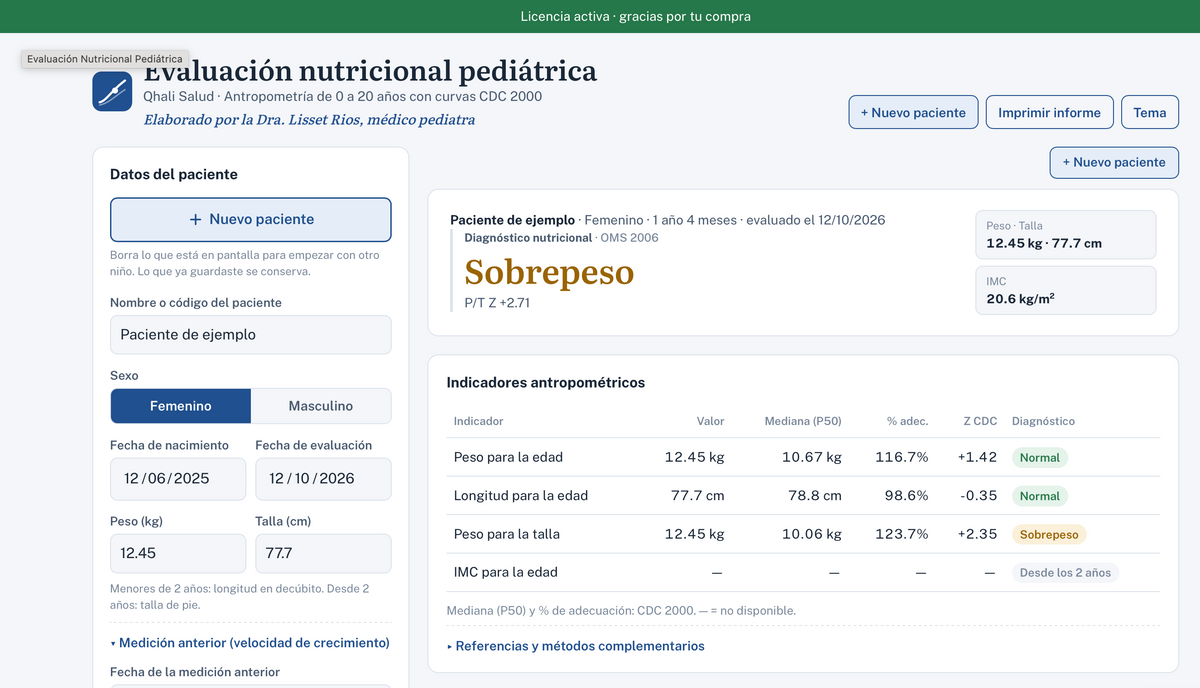Click the Diagnóstico column header
This screenshot has height=688, width=1200.
pos(1043,421)
